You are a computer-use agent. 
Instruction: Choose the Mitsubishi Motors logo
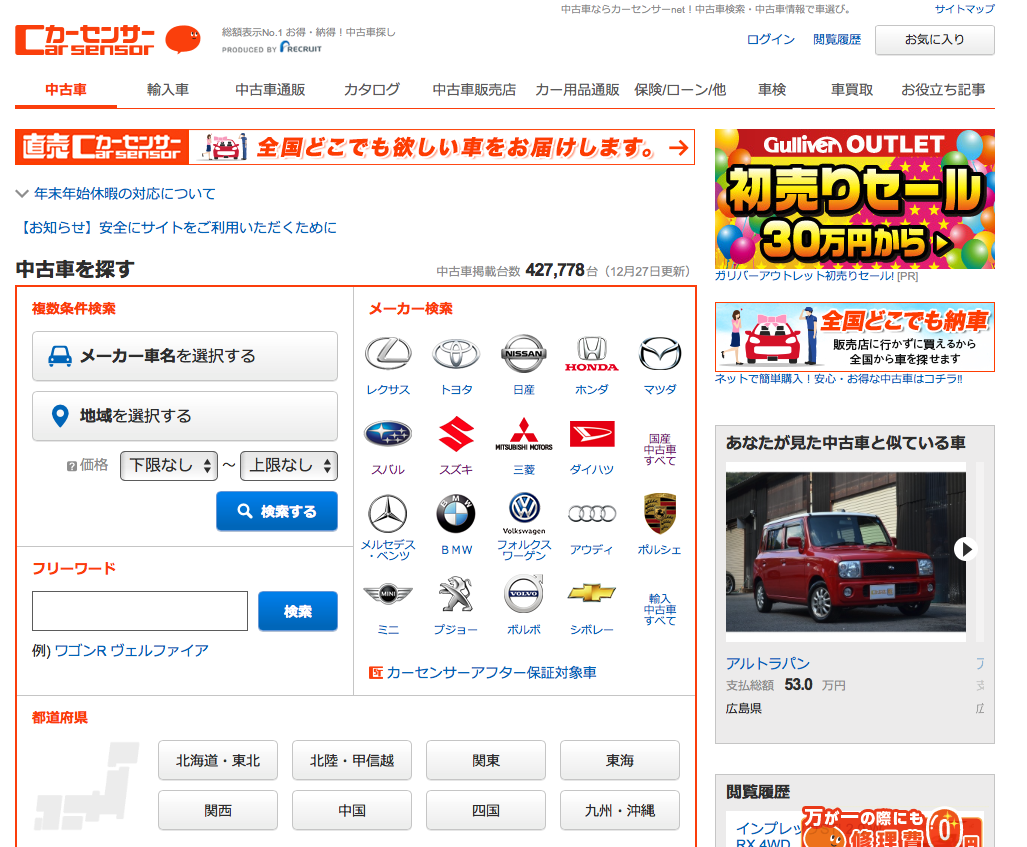point(524,434)
